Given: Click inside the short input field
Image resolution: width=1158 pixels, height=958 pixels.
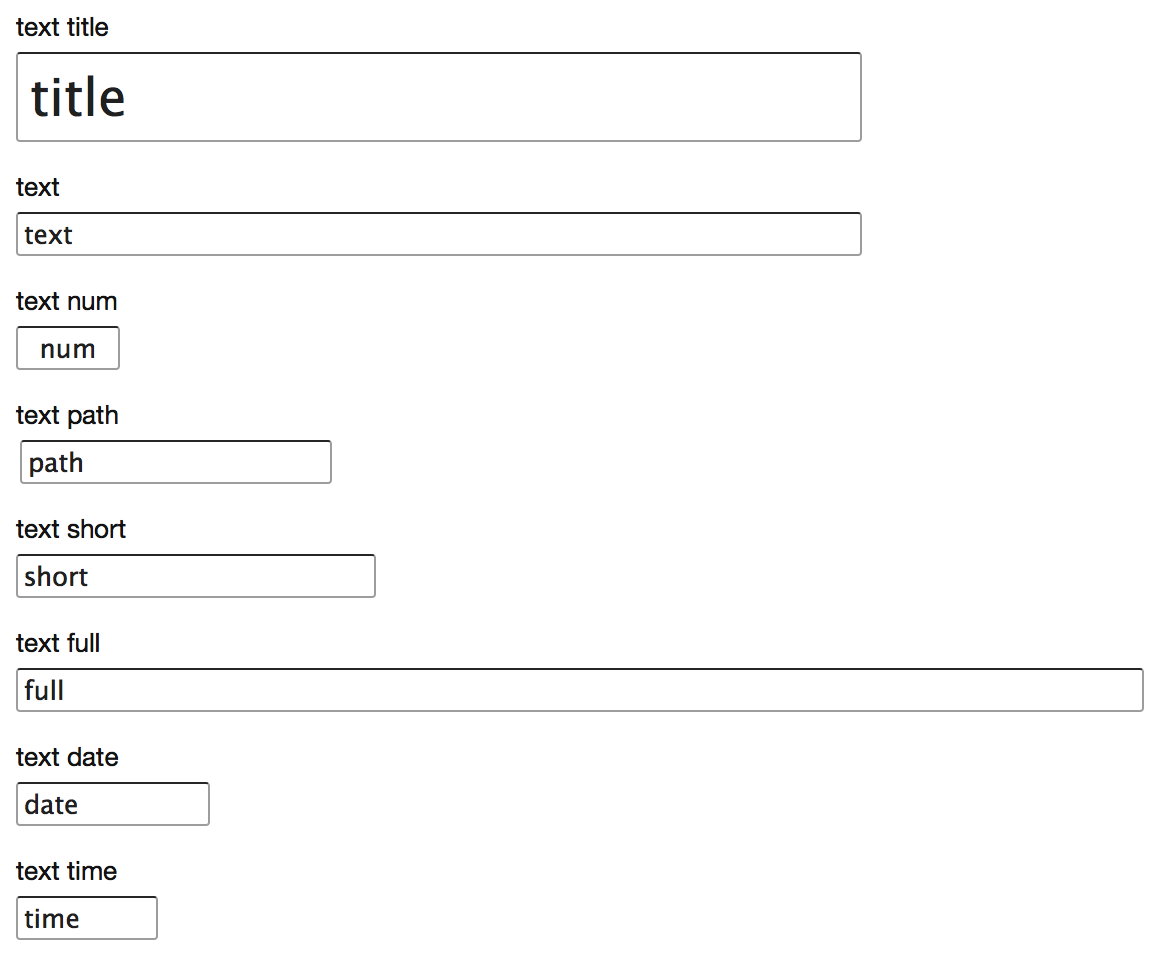Looking at the screenshot, I should (196, 576).
